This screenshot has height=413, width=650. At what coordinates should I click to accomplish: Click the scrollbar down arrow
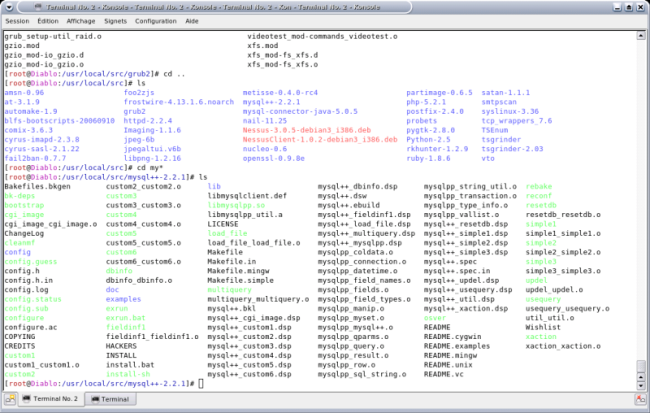tap(642, 384)
